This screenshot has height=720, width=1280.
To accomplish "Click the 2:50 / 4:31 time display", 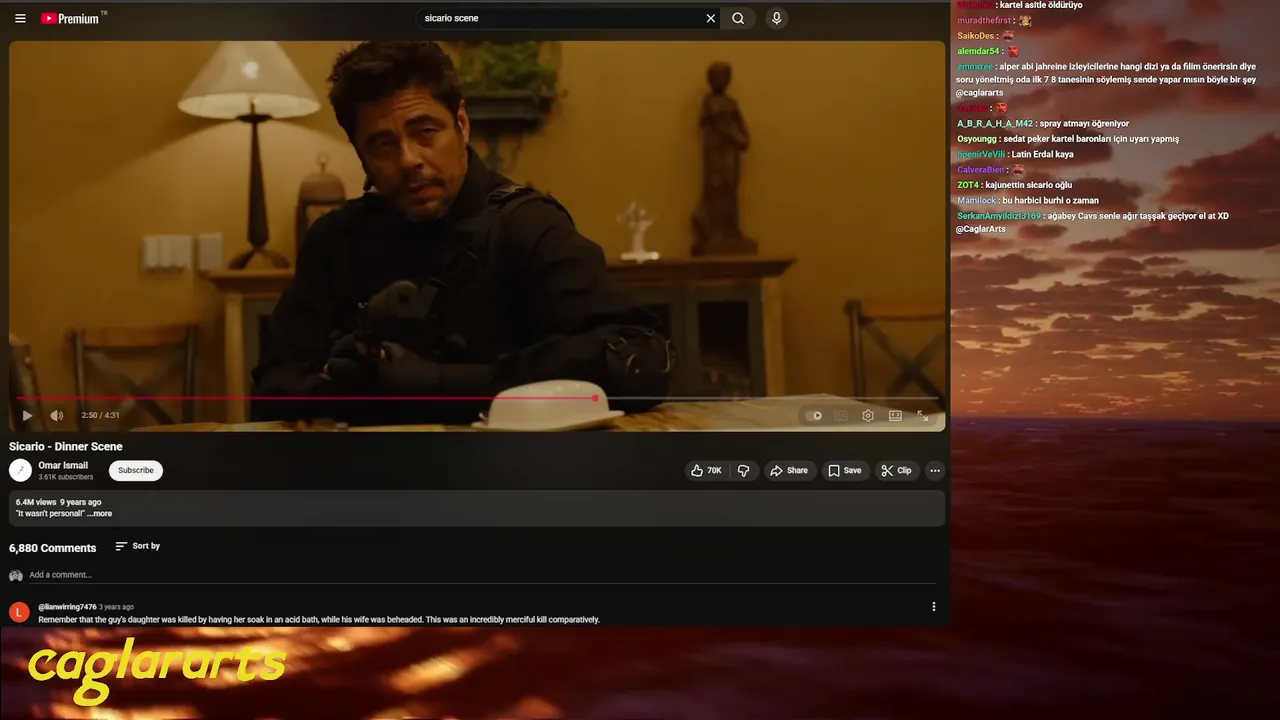I will (100, 415).
